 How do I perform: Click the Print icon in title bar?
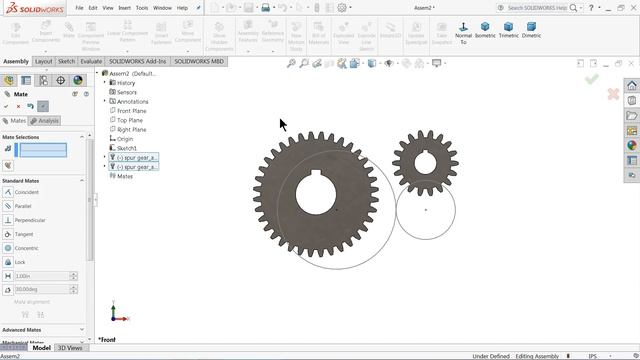click(x=266, y=8)
